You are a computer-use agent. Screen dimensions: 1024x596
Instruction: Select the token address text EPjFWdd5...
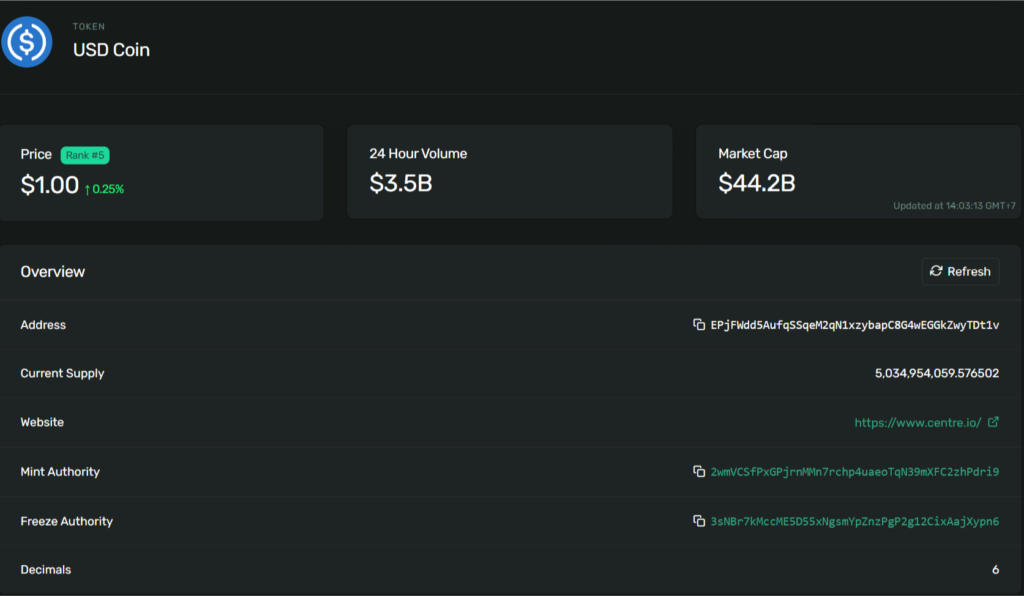[854, 325]
